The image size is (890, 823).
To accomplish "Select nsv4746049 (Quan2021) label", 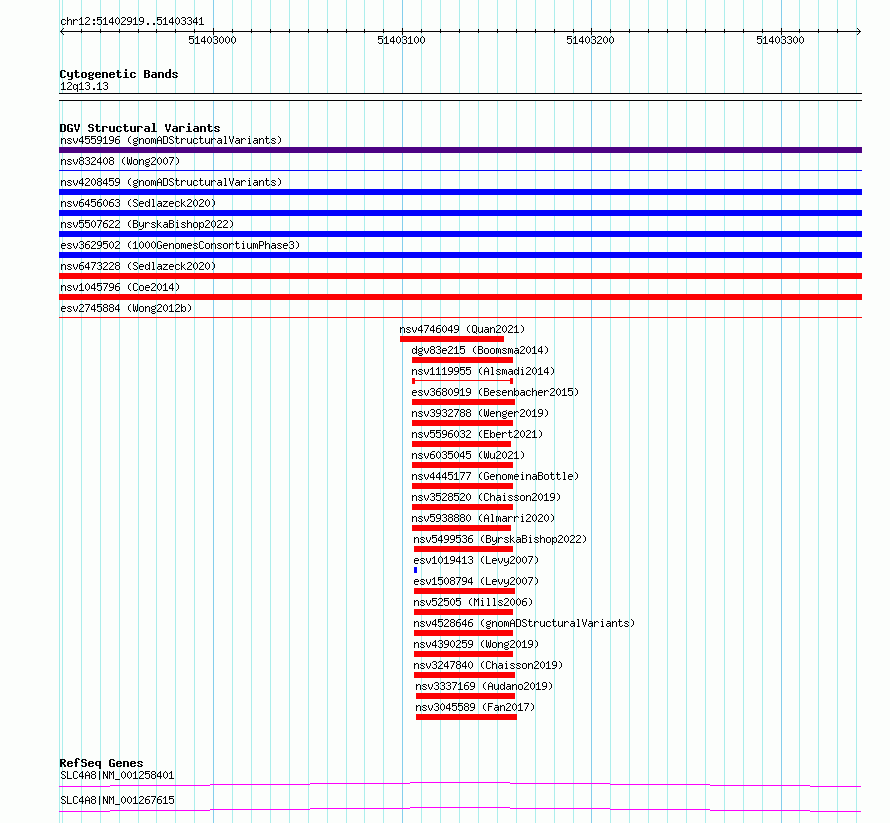I will (462, 329).
